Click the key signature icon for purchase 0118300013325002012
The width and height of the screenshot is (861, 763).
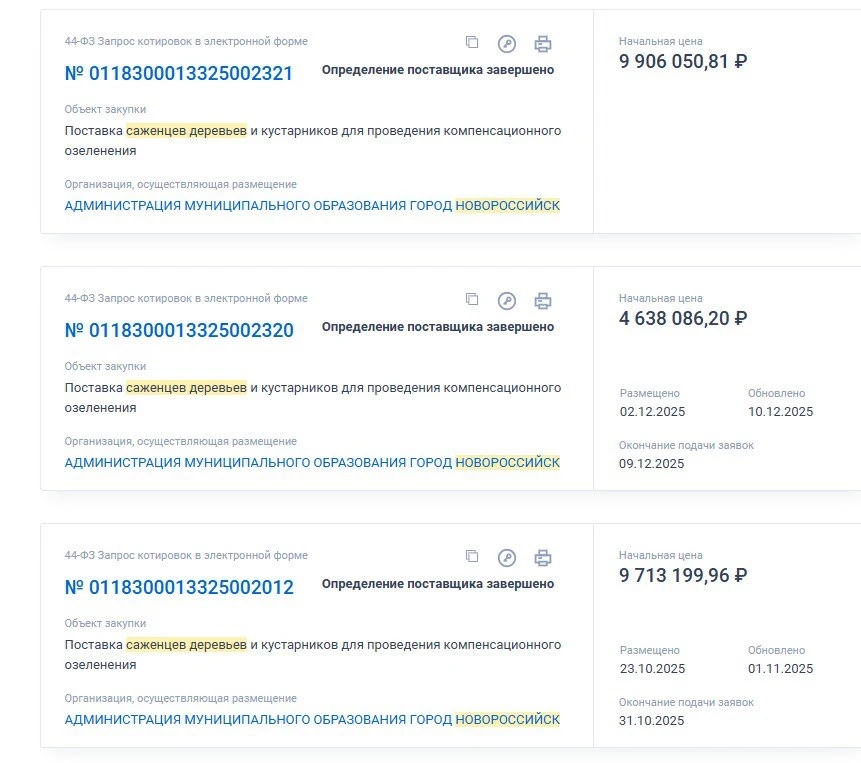[x=507, y=558]
